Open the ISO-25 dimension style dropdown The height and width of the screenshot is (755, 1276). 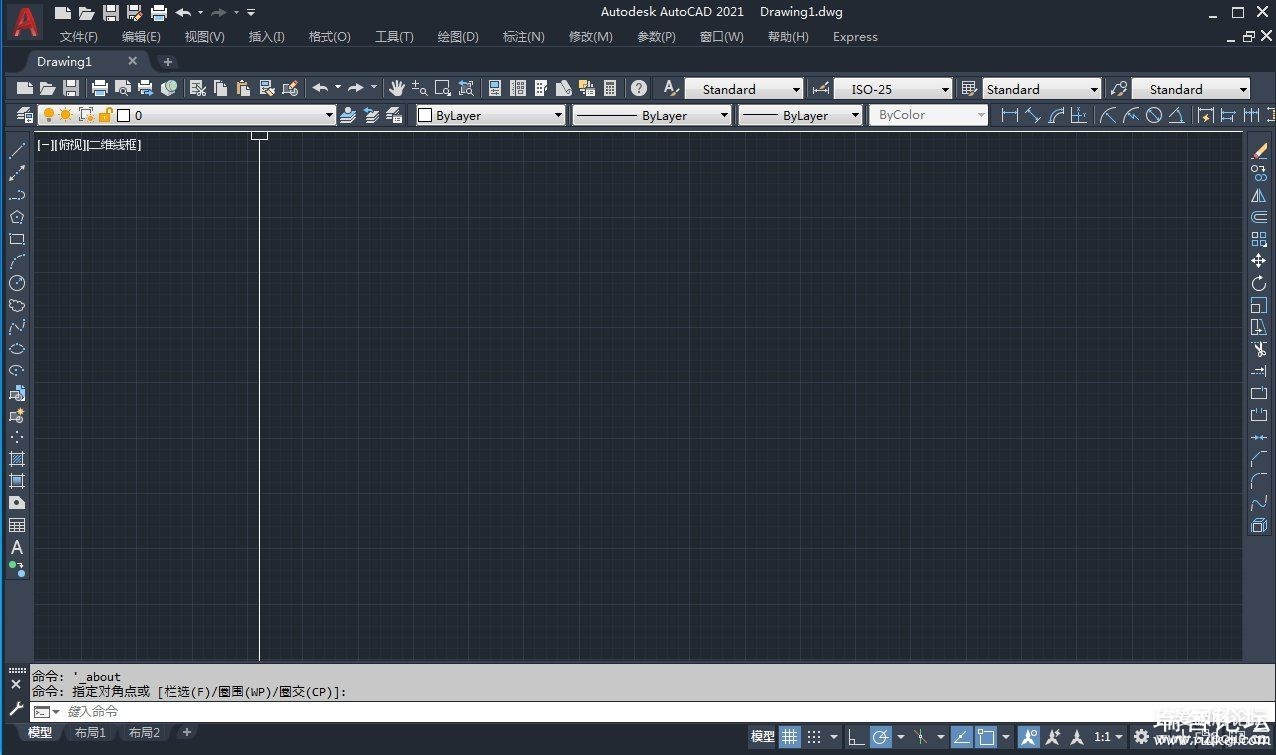945,89
